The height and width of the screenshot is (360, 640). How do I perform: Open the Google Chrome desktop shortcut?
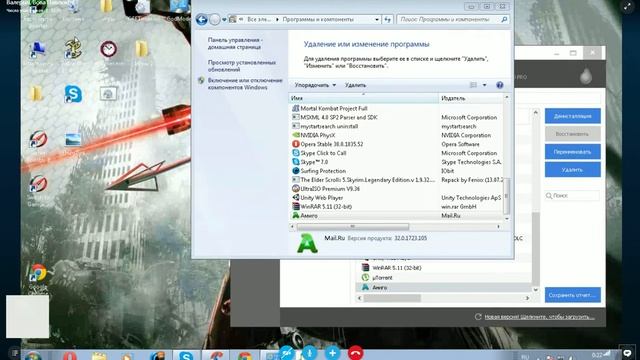[38, 273]
